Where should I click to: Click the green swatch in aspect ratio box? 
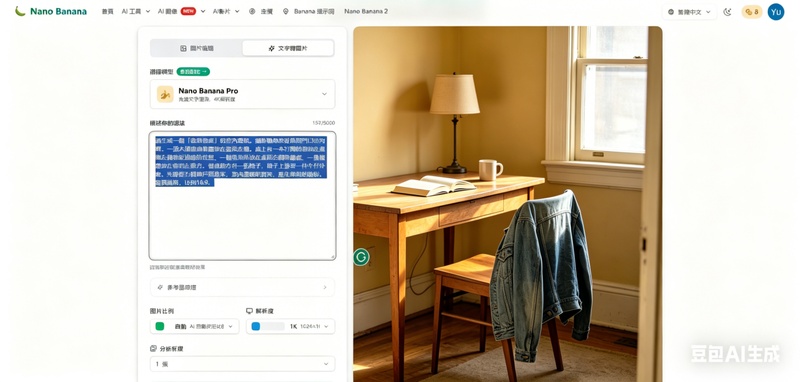point(160,326)
